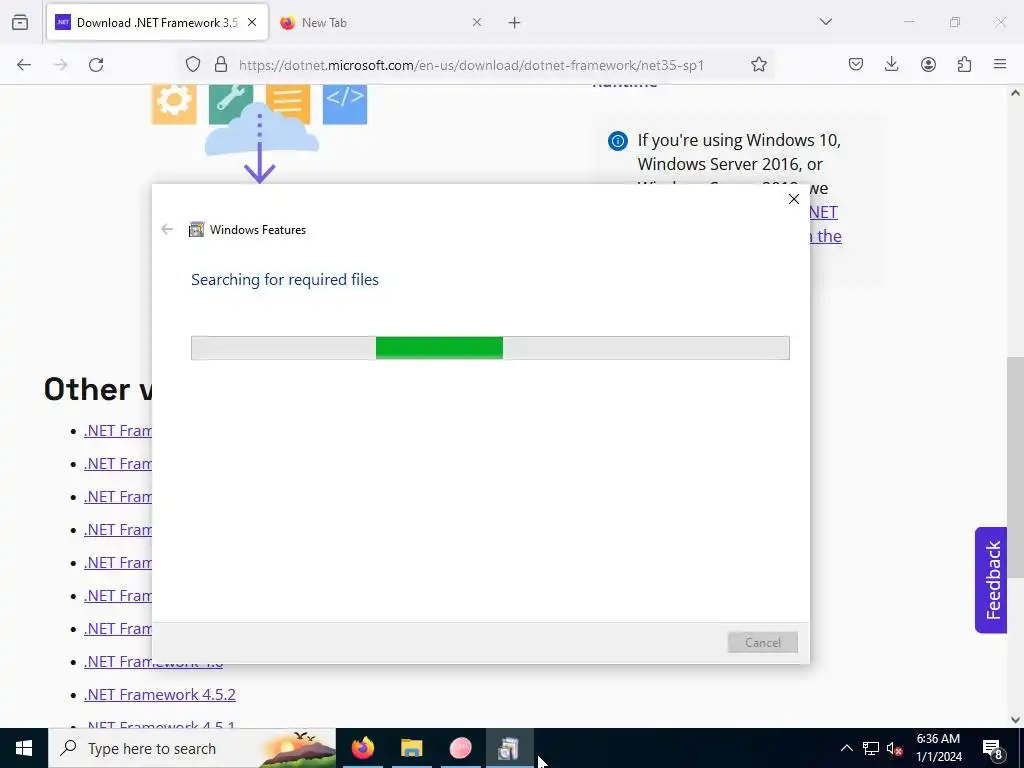Open a new browser tab with plus

tap(515, 23)
